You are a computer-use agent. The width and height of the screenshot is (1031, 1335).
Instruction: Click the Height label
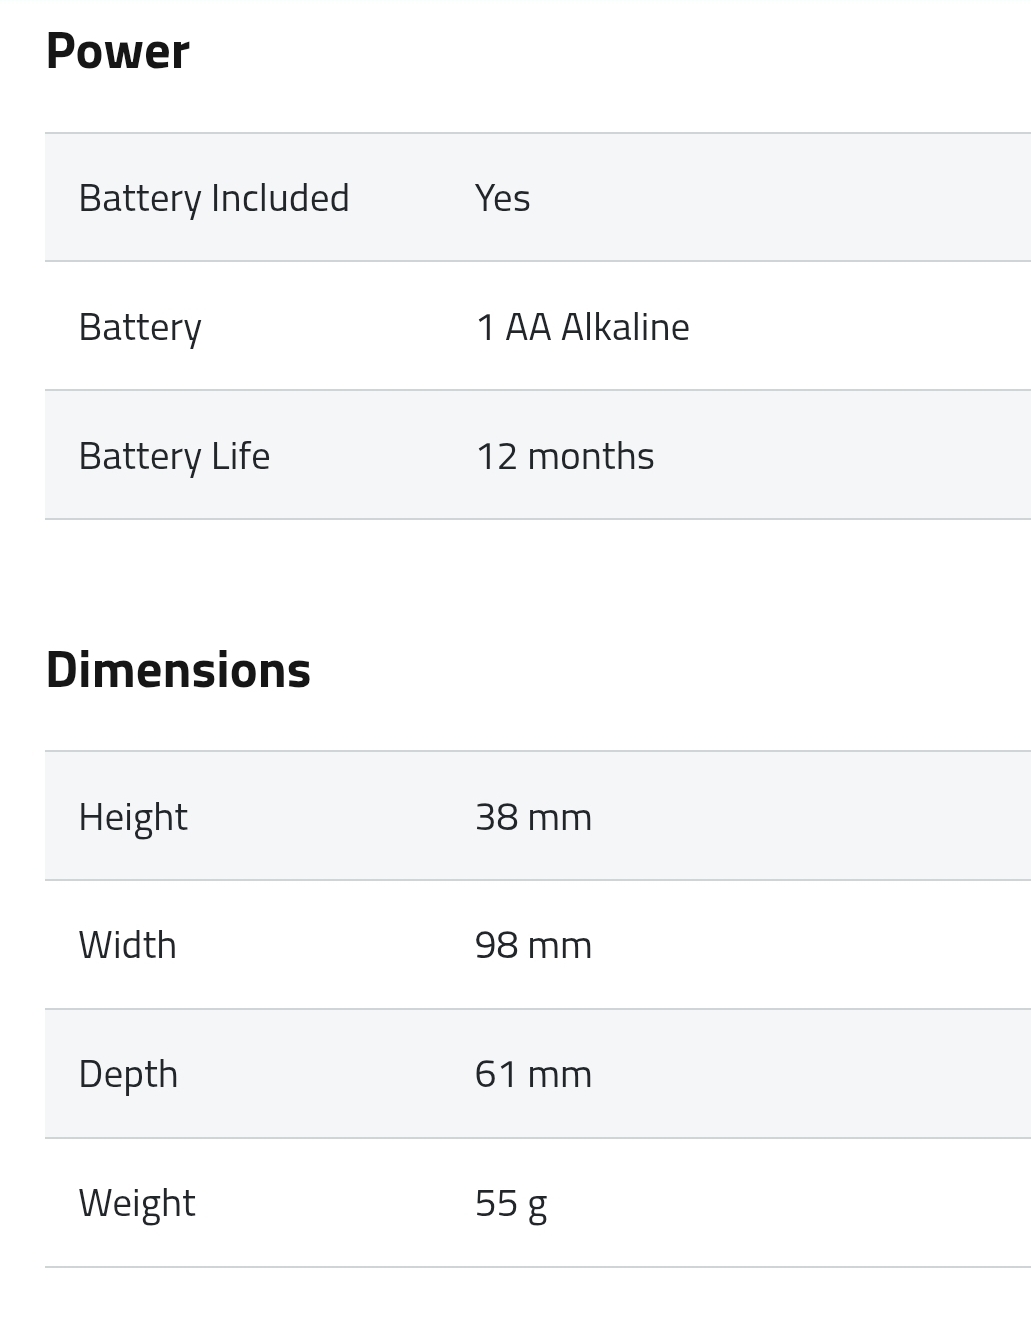[x=133, y=817]
